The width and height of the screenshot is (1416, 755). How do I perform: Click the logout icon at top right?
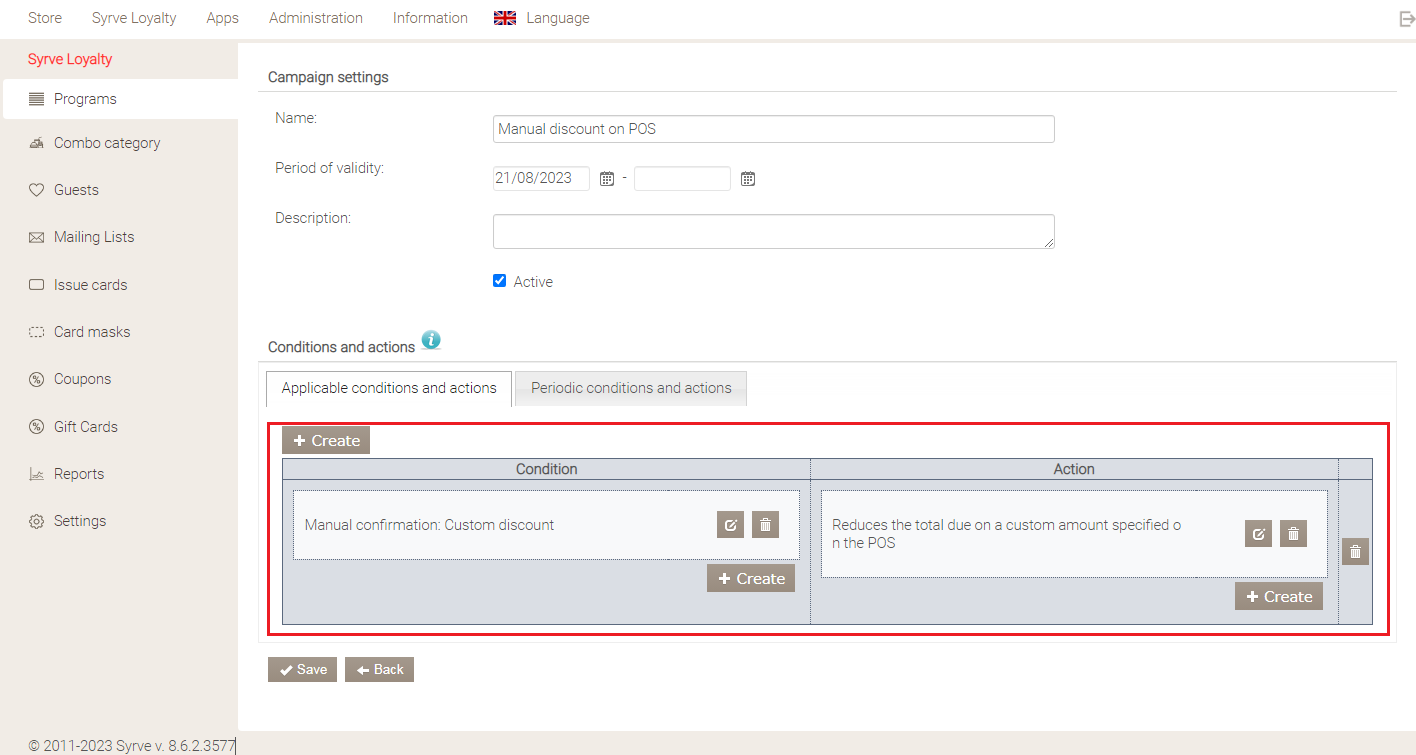point(1406,19)
